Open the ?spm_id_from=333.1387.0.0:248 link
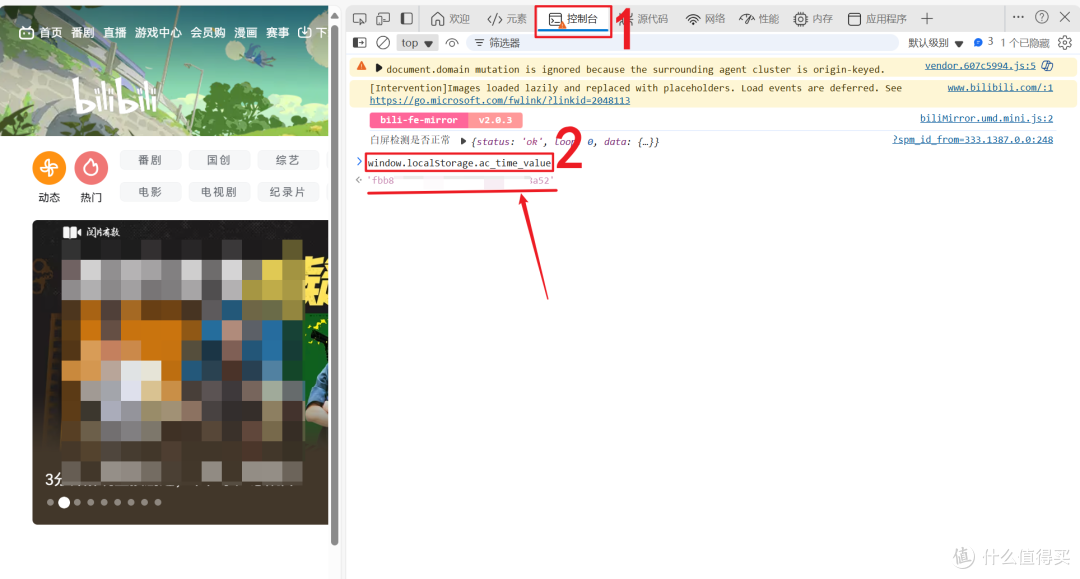 (x=973, y=140)
